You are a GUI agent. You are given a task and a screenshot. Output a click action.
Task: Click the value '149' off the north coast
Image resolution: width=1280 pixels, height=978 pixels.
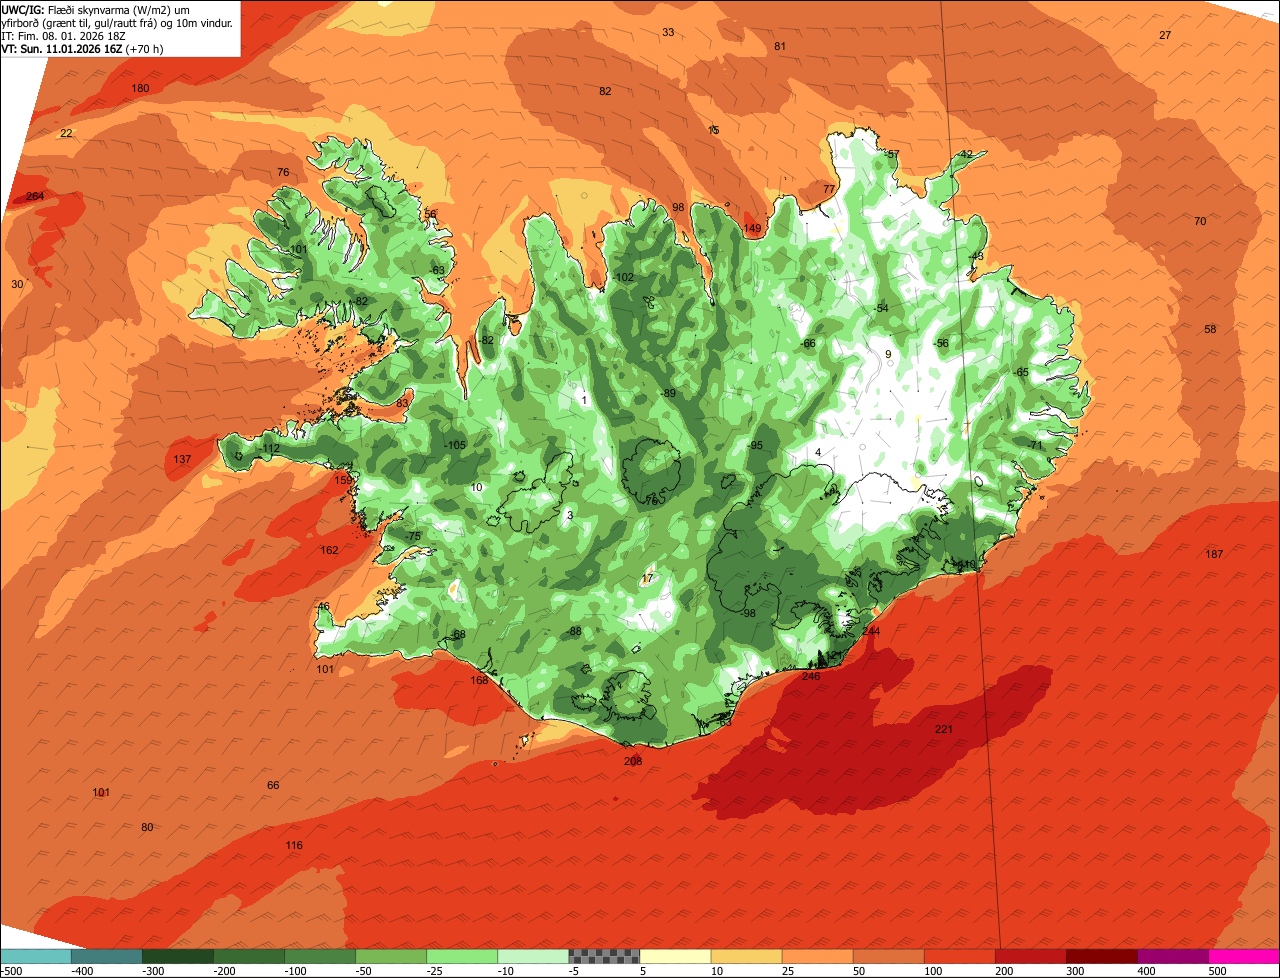(x=752, y=229)
